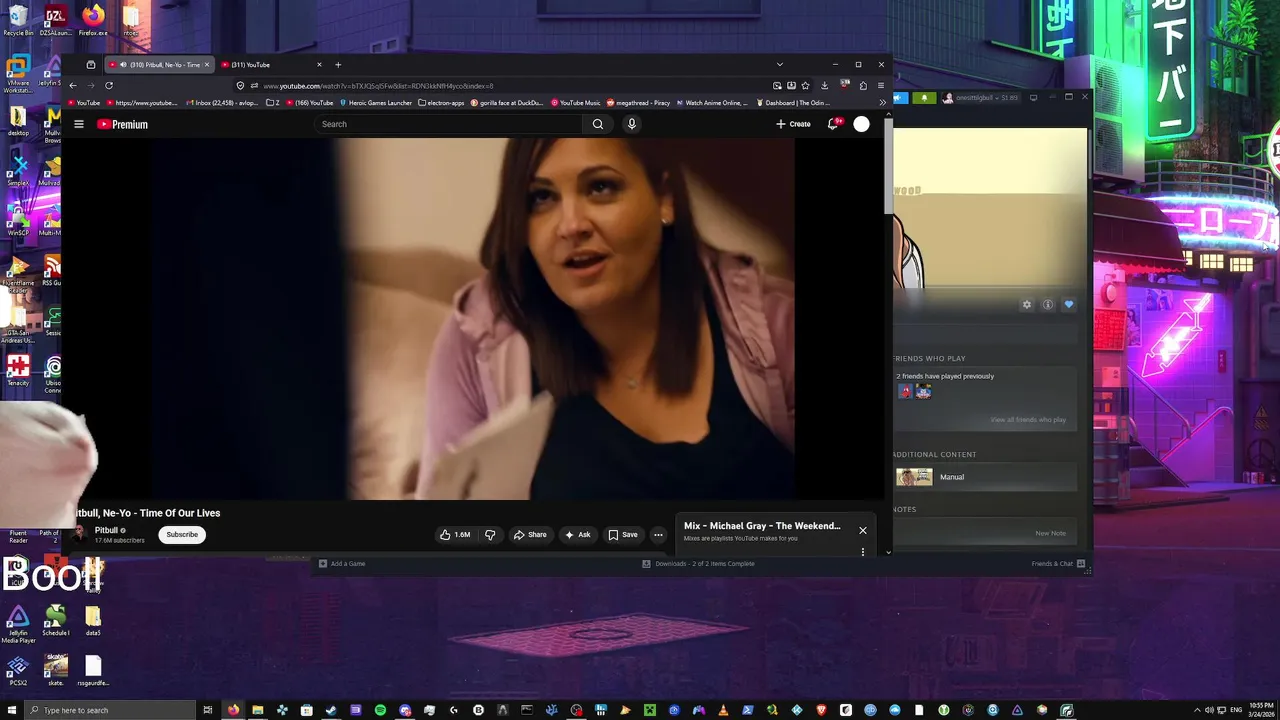Image resolution: width=1280 pixels, height=720 pixels.
Task: Open Steam Downloads status at bottom
Action: click(x=698, y=564)
